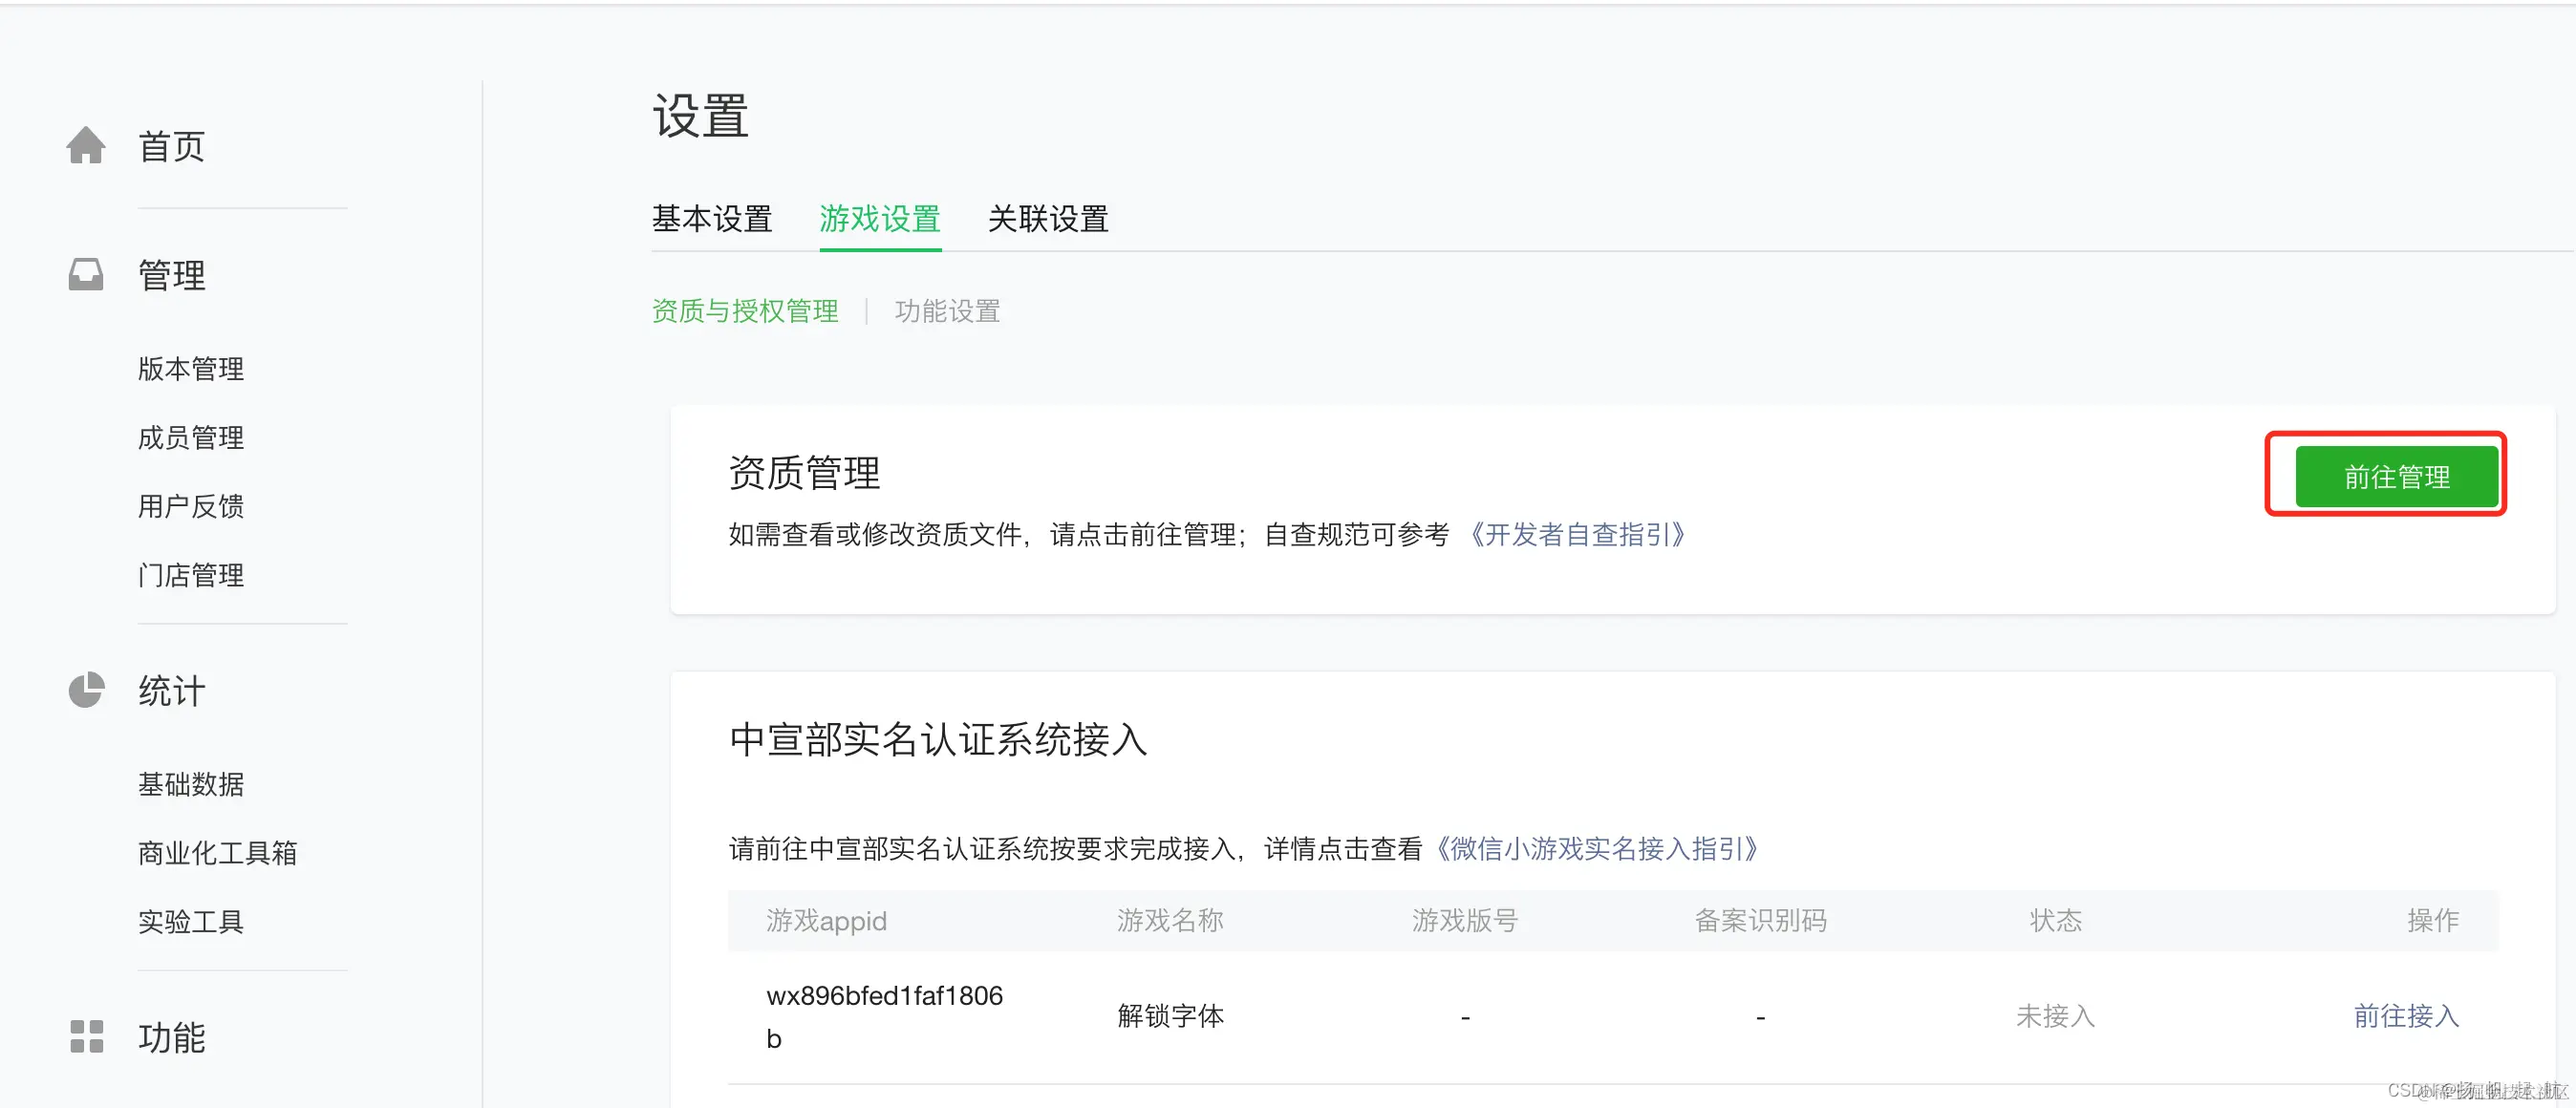The width and height of the screenshot is (2576, 1108).
Task: Click the inbox icon beside 管理
Action: (x=86, y=274)
